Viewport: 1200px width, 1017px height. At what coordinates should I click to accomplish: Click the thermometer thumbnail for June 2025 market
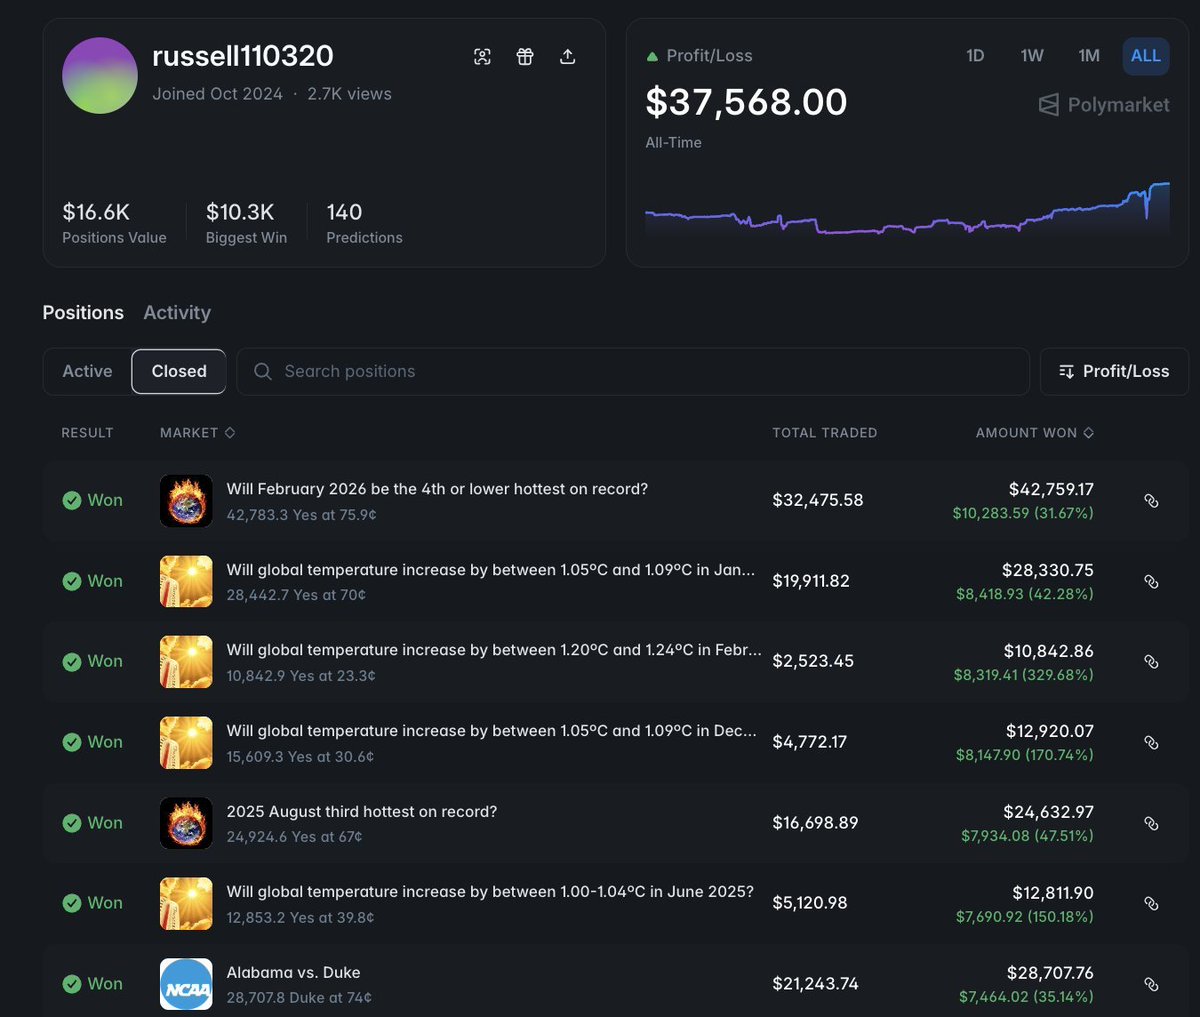click(186, 904)
